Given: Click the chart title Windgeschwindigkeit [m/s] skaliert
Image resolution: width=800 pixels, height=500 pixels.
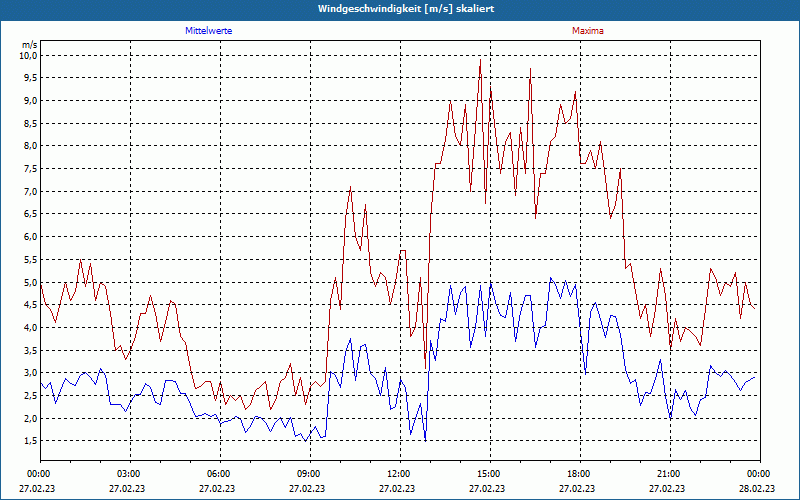Looking at the screenshot, I should 406,9.
